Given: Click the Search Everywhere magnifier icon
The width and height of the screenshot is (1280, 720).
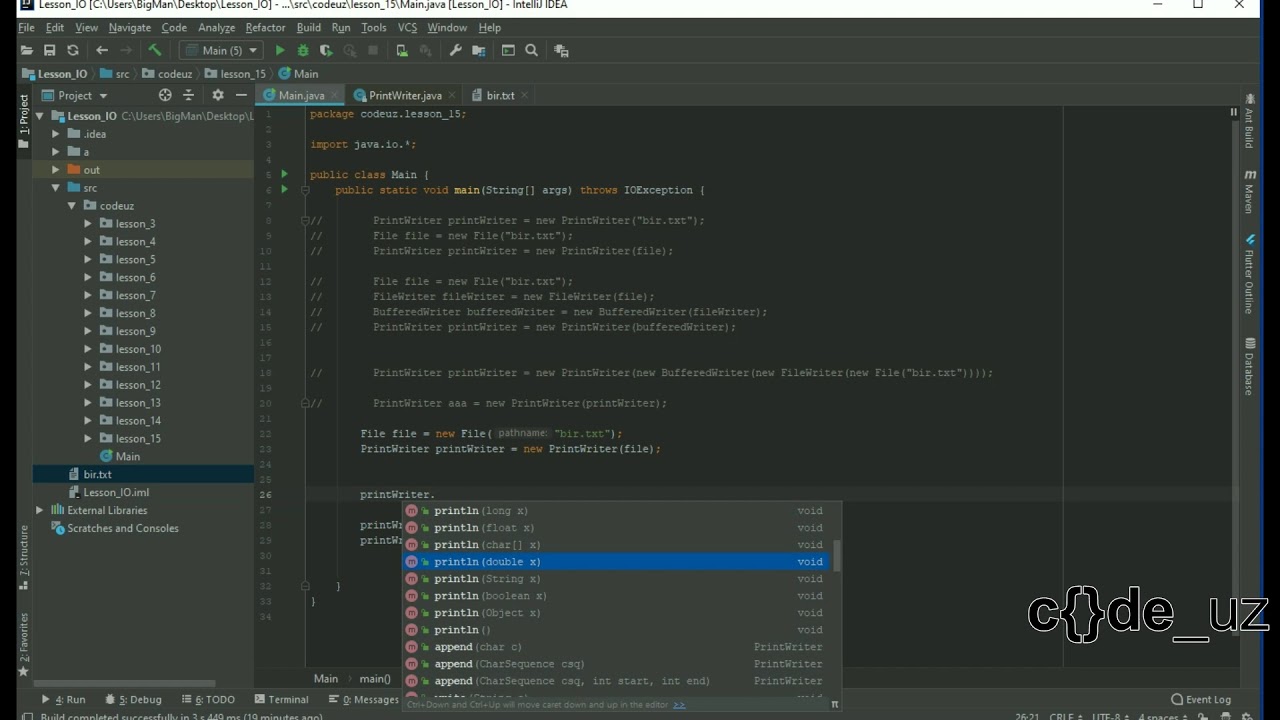Looking at the screenshot, I should point(532,50).
